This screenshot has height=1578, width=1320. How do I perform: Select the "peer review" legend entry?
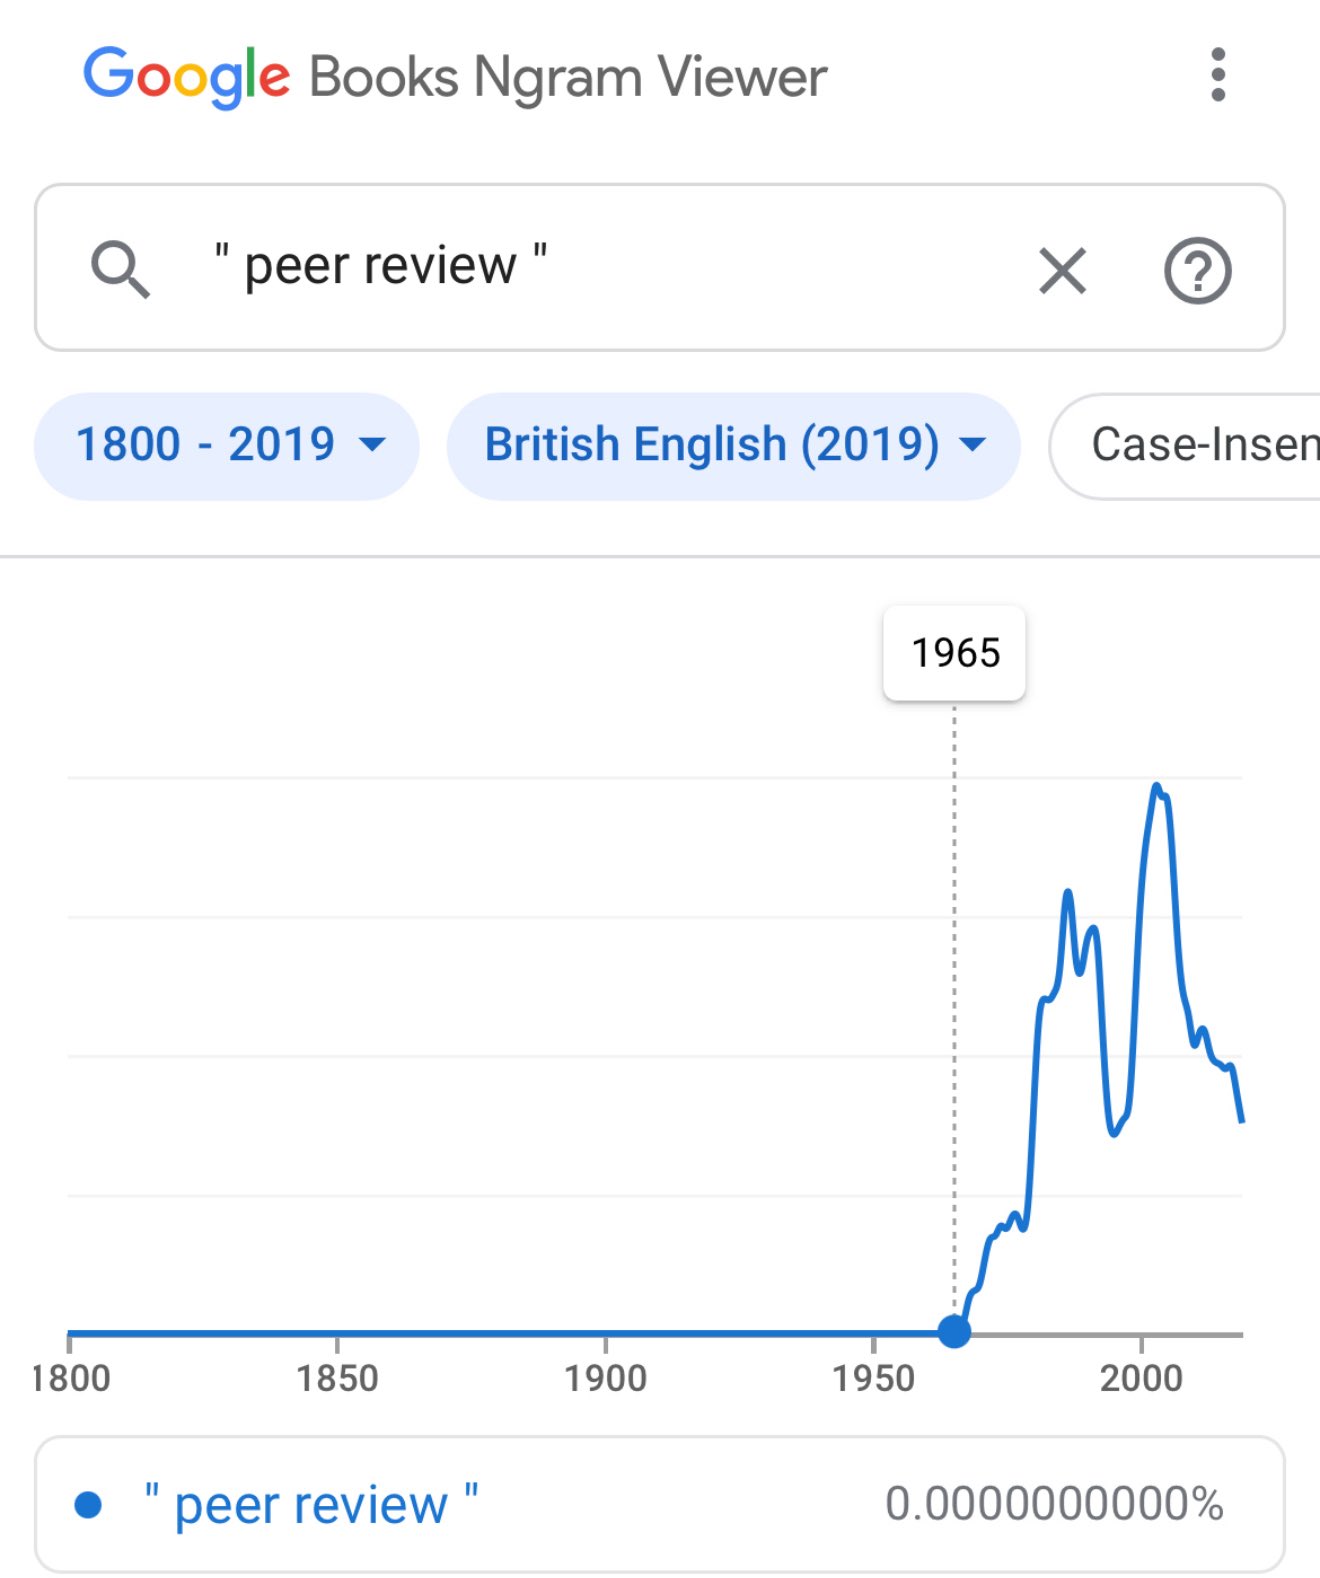click(311, 1504)
